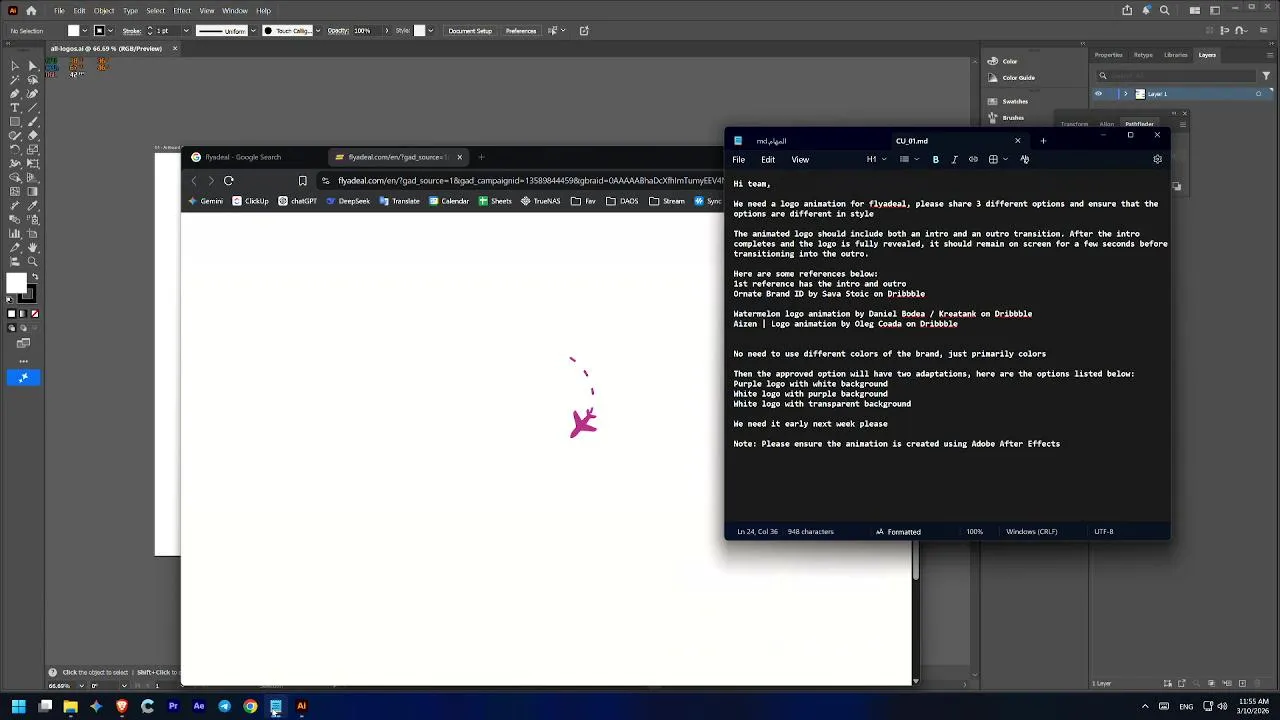Choose the Pen tool in Illustrator toolbar
1280x720 pixels.
tap(15, 93)
